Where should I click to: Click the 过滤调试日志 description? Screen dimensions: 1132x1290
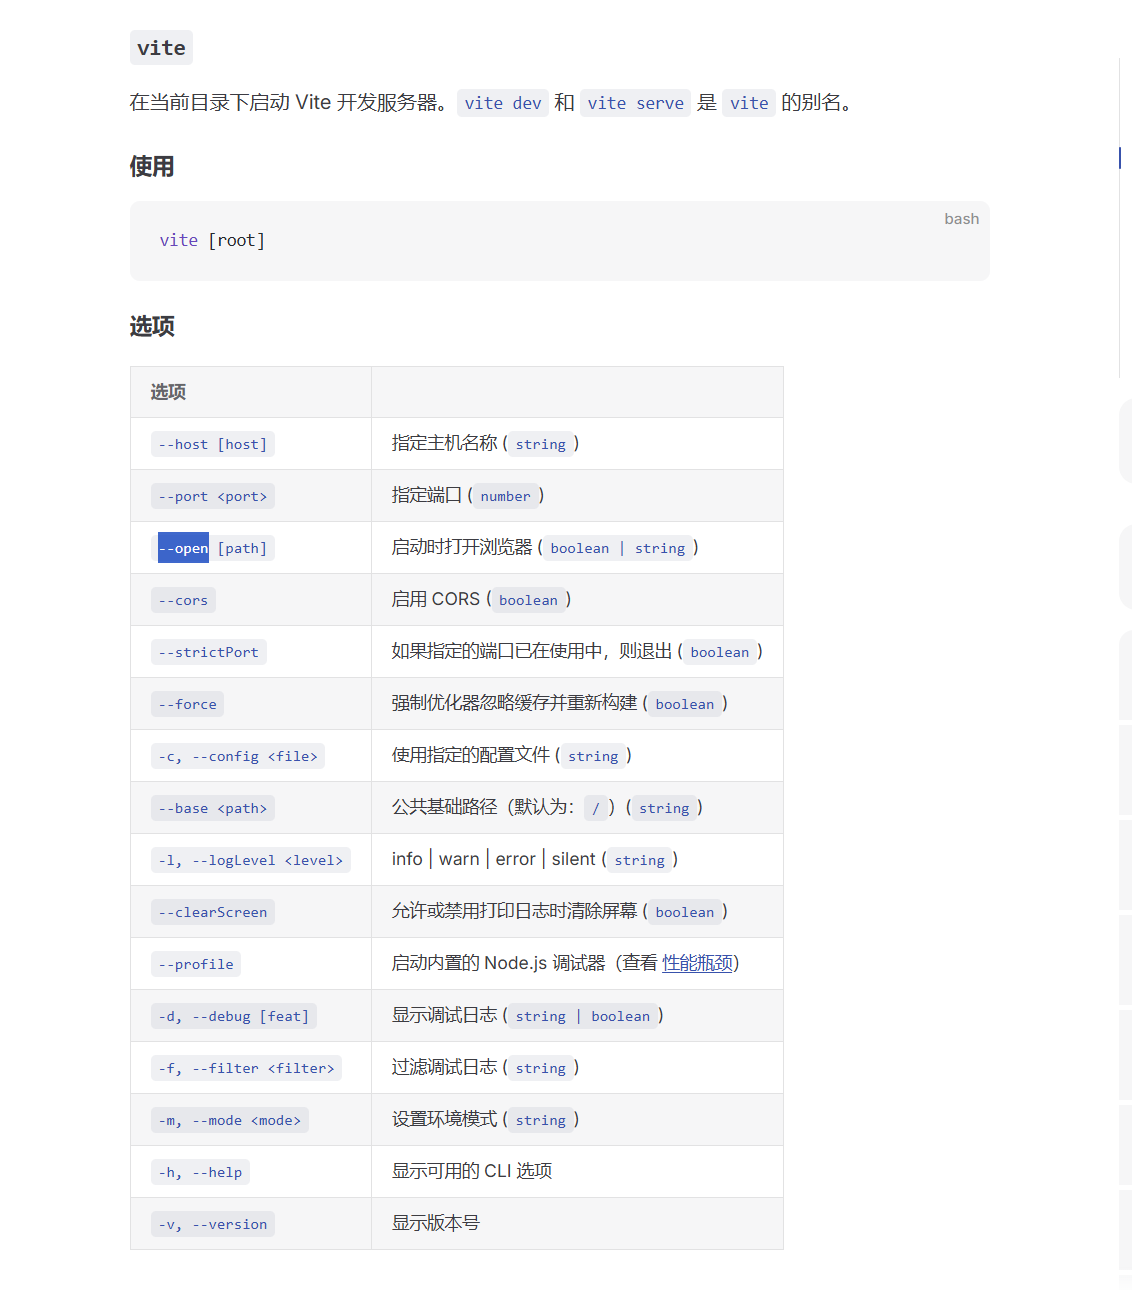coord(444,1067)
